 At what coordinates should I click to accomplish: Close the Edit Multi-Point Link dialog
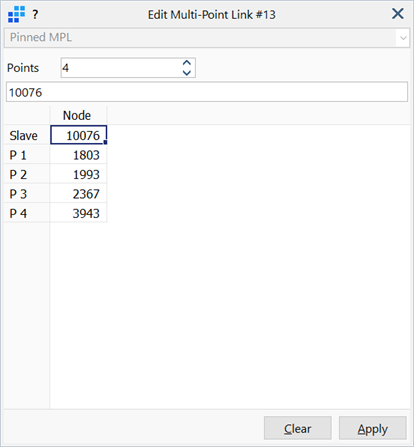point(398,14)
